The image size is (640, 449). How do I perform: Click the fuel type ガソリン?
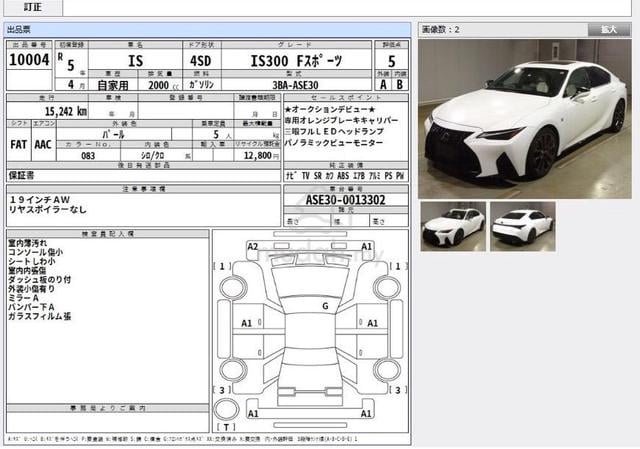201,84
